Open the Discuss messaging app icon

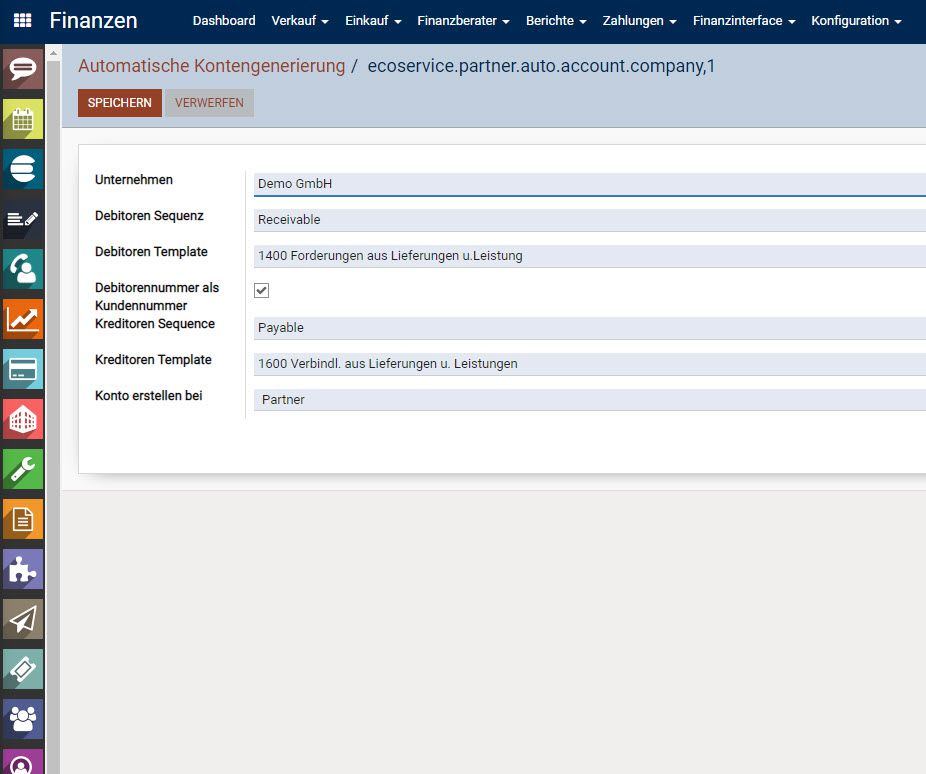(22, 70)
